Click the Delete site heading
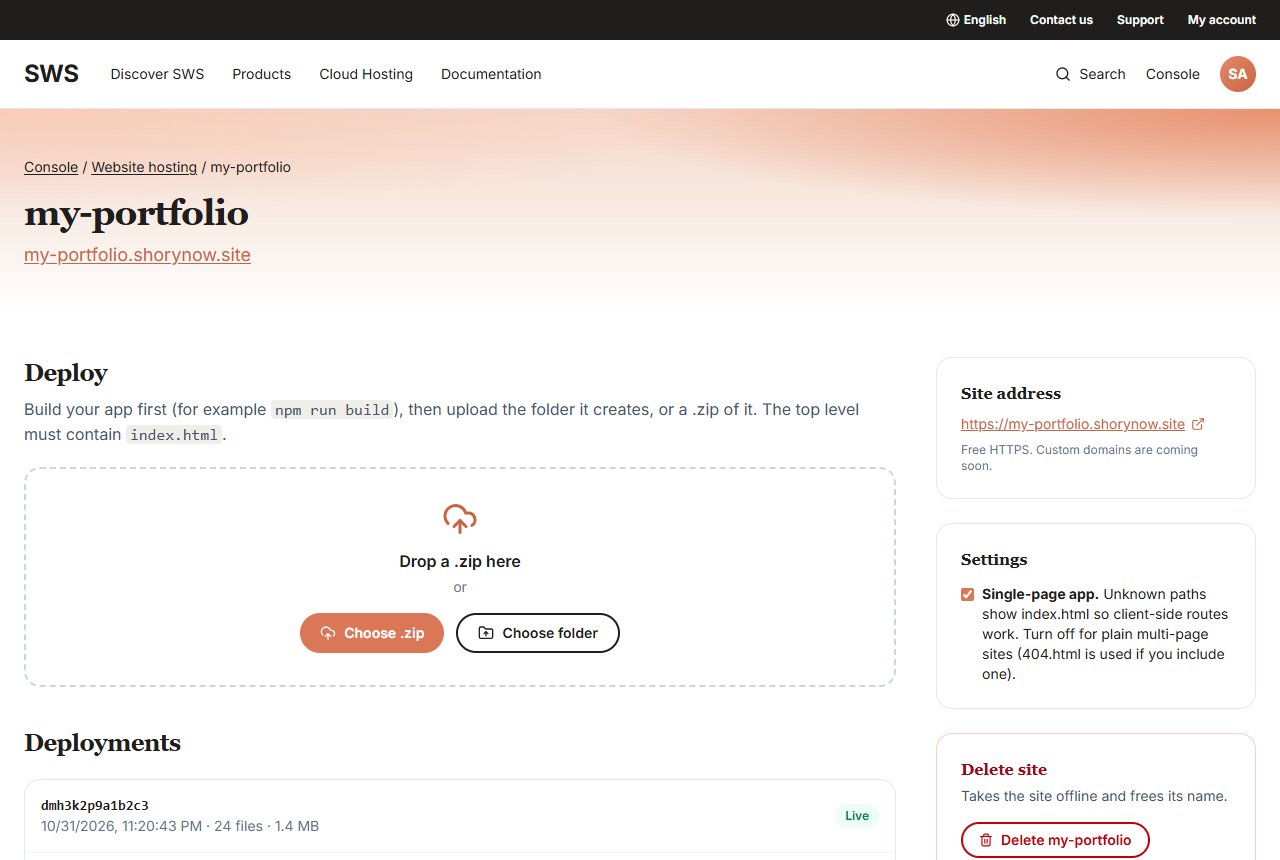The height and width of the screenshot is (860, 1280). (1004, 769)
